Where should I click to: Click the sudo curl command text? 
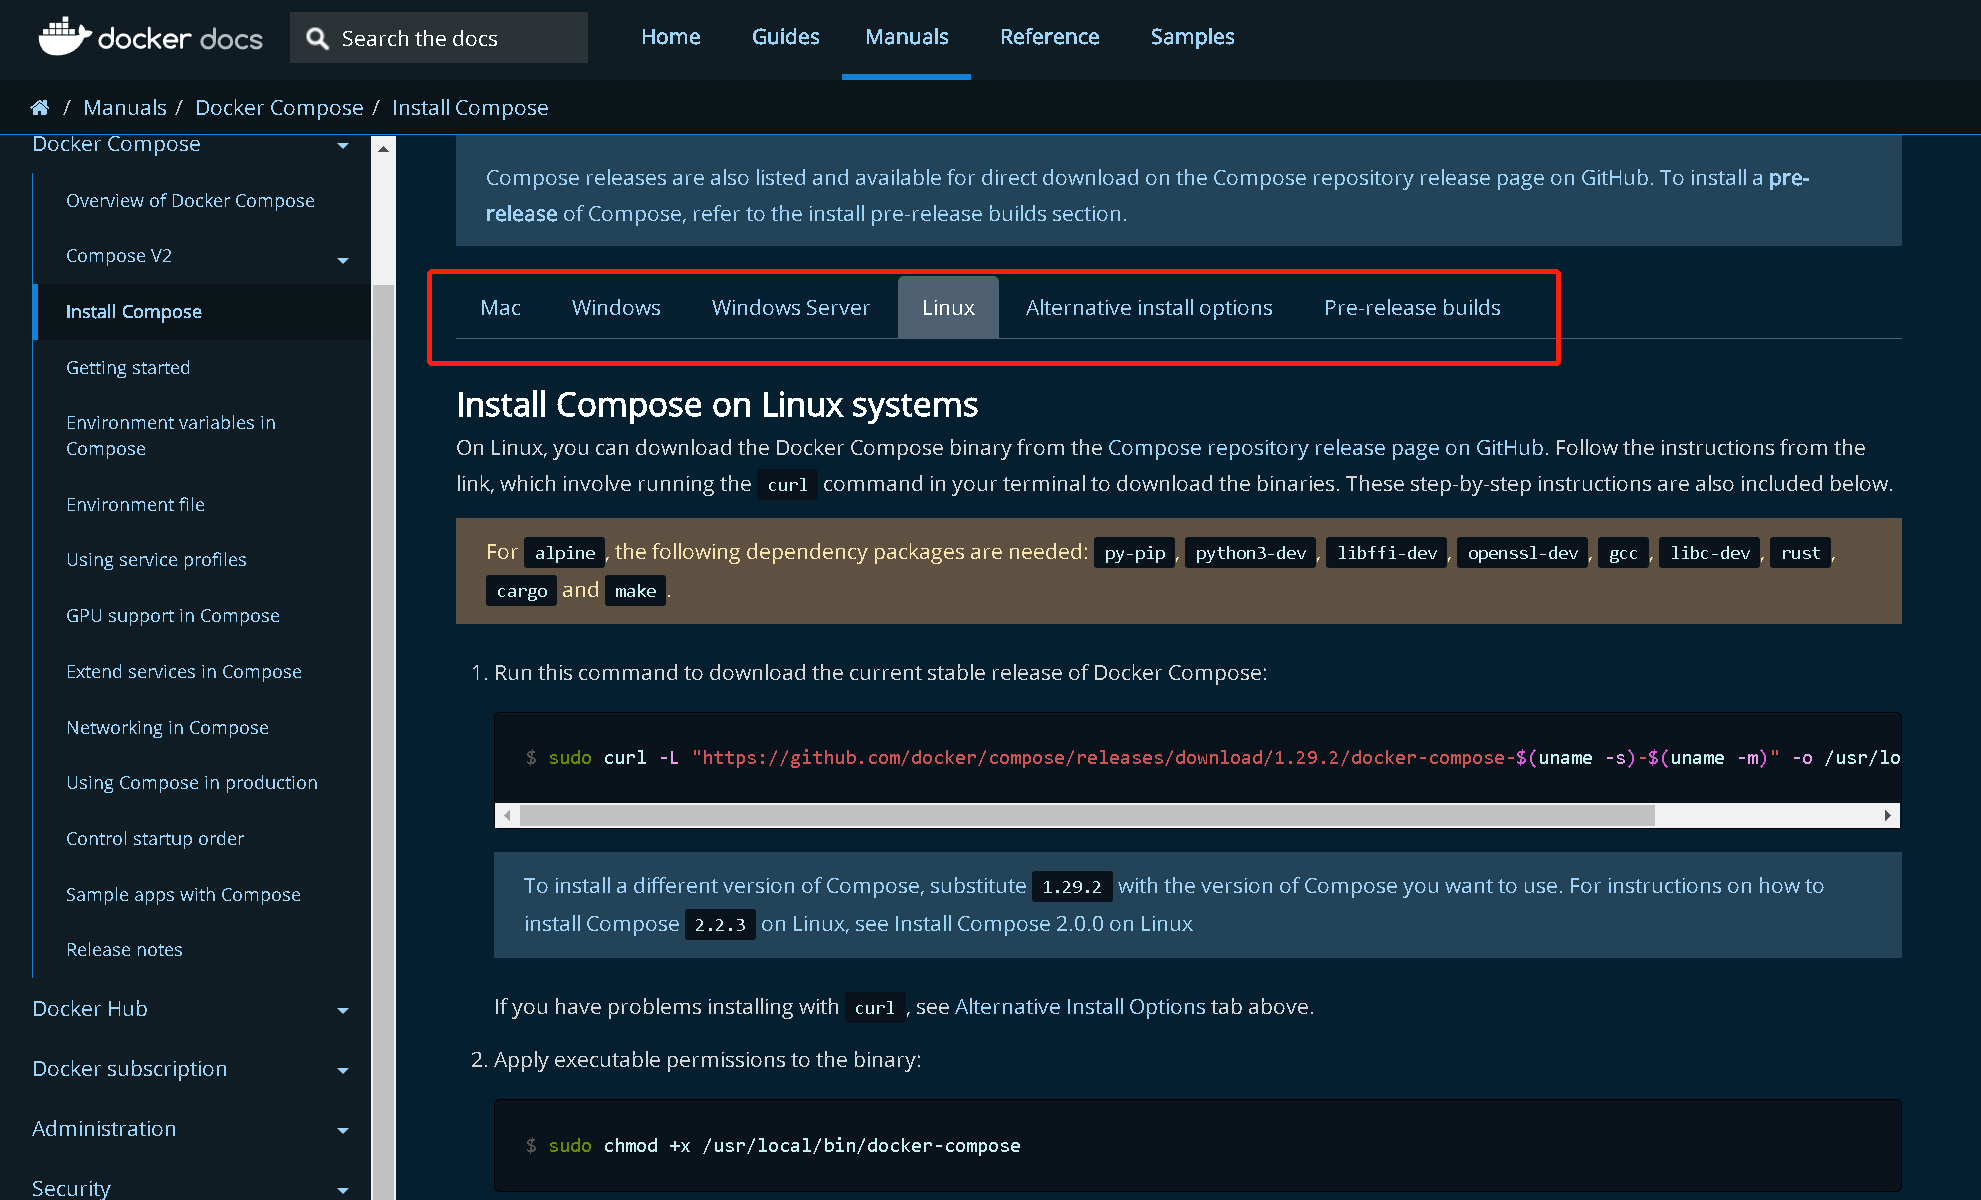point(1213,757)
